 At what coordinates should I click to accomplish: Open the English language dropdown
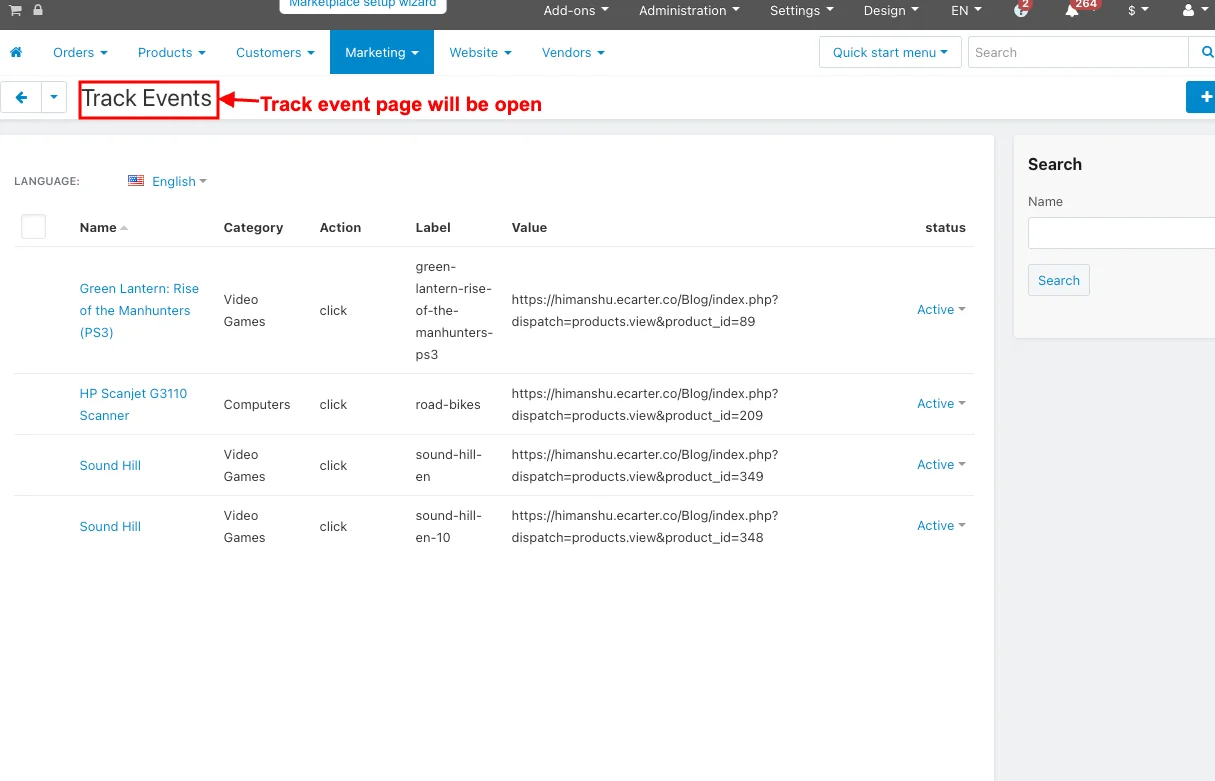[x=168, y=181]
